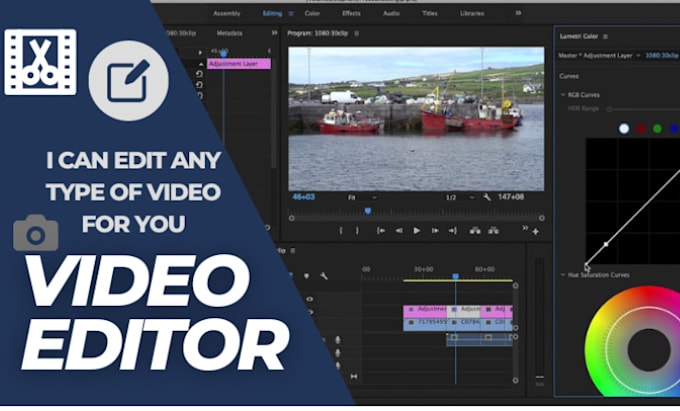This screenshot has height=411, width=680.
Task: Click the 30+00 timeline ruler label
Action: coord(423,269)
